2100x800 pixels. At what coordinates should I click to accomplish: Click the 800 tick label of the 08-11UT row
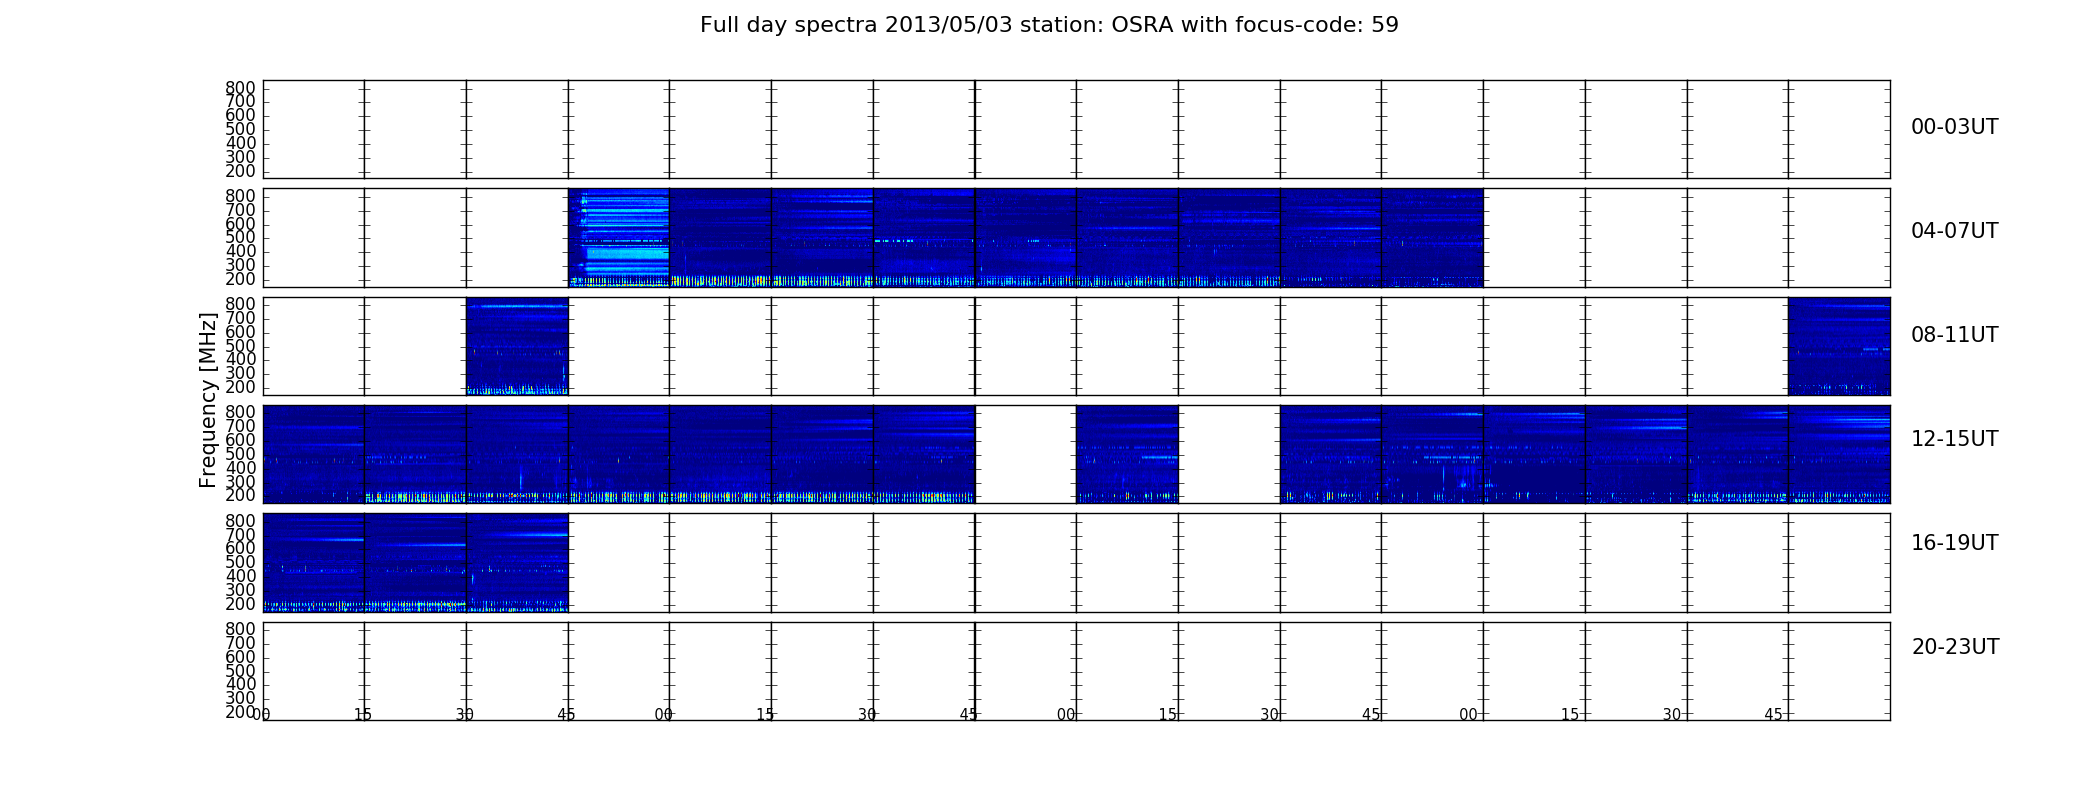(x=241, y=304)
